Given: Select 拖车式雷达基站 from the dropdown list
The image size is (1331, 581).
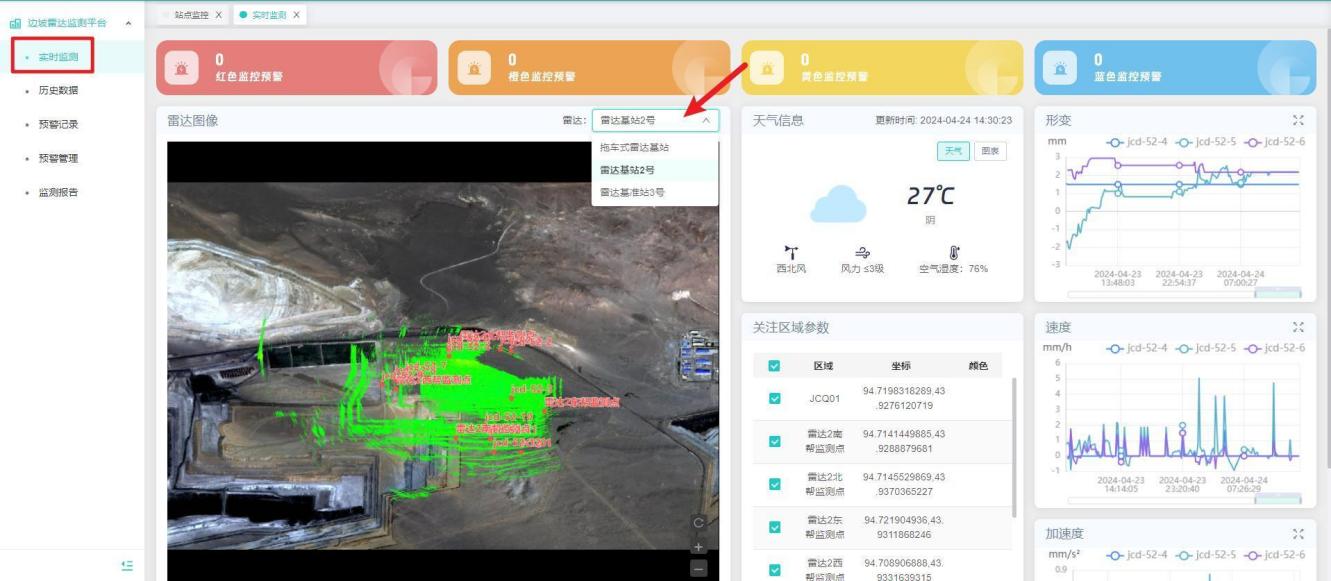Looking at the screenshot, I should coord(634,147).
